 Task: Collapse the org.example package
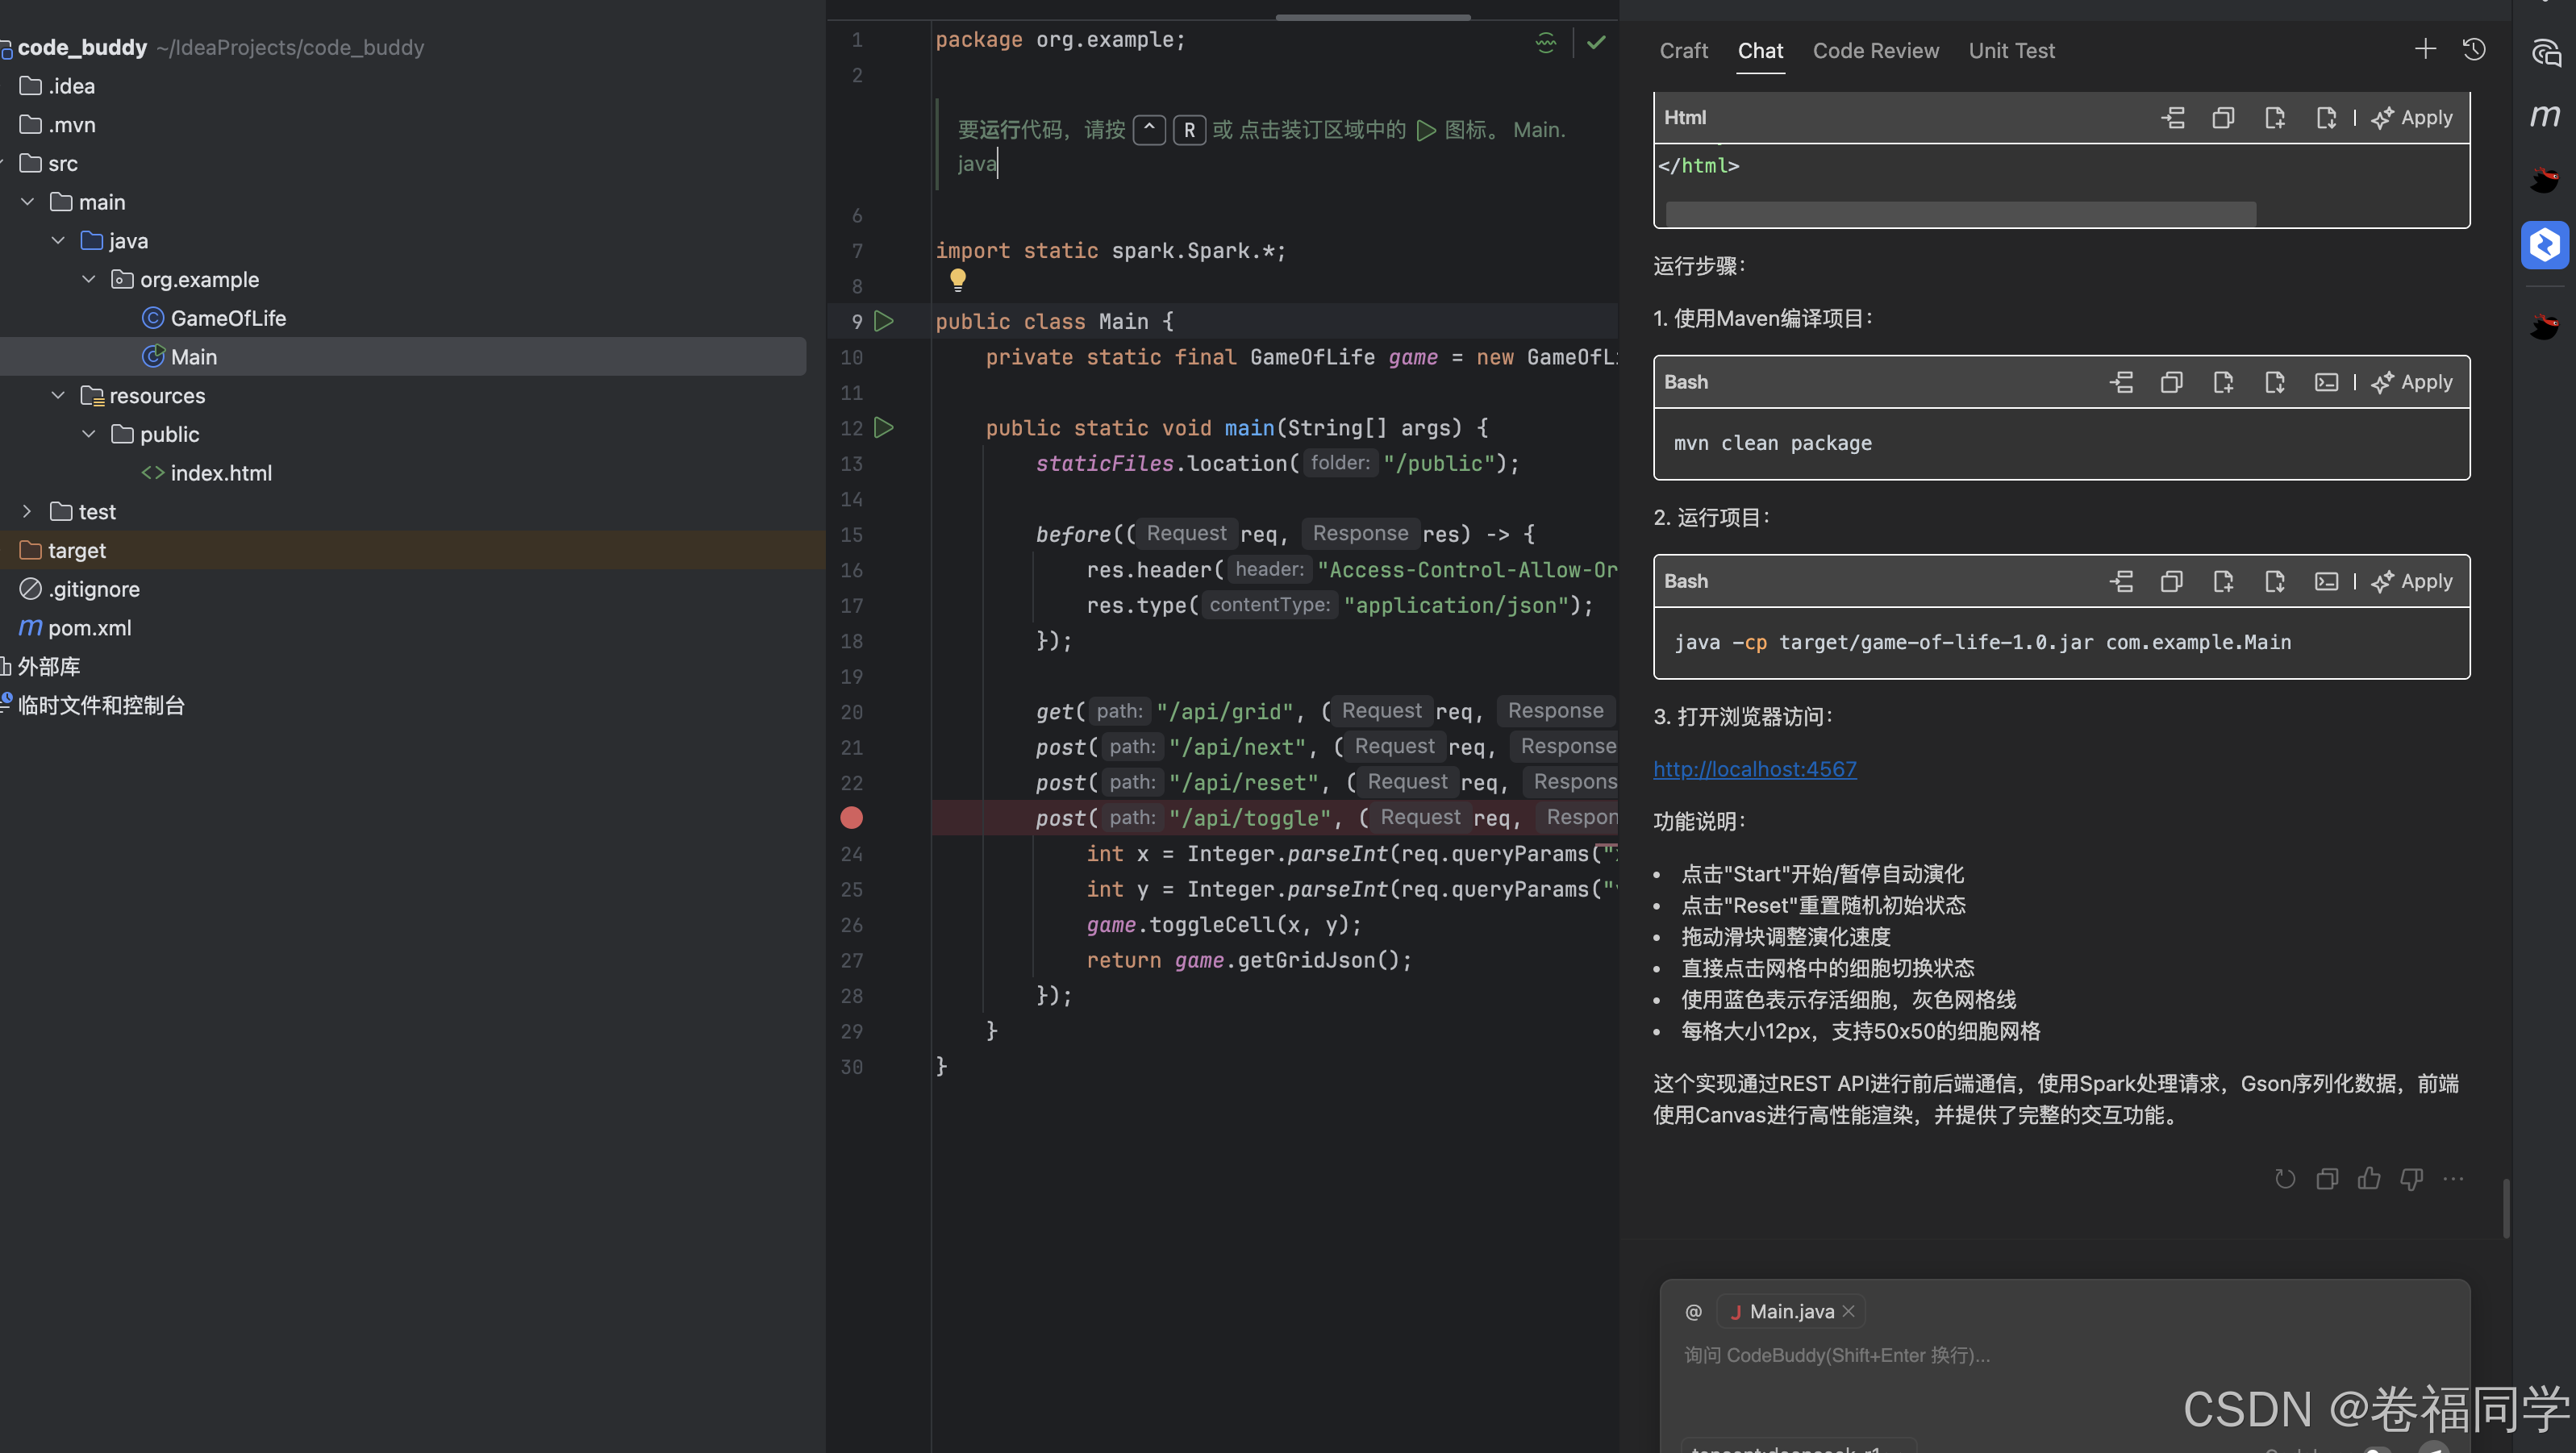[89, 280]
